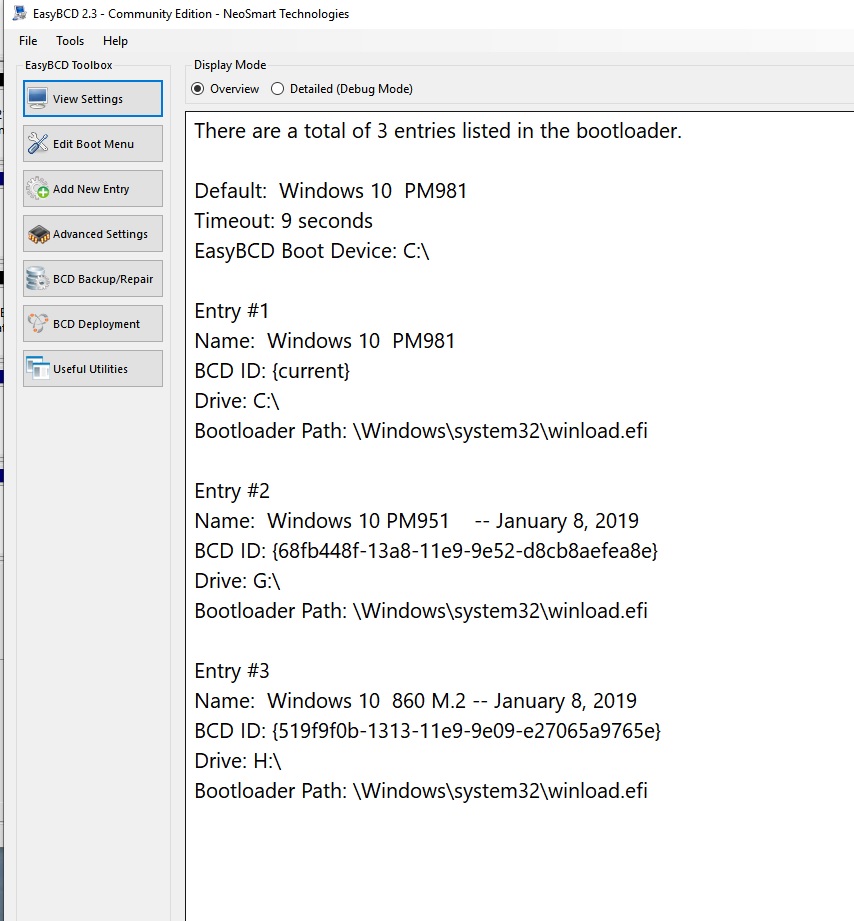The width and height of the screenshot is (854, 921).
Task: Click the BCD ID: {current} line
Action: click(272, 371)
